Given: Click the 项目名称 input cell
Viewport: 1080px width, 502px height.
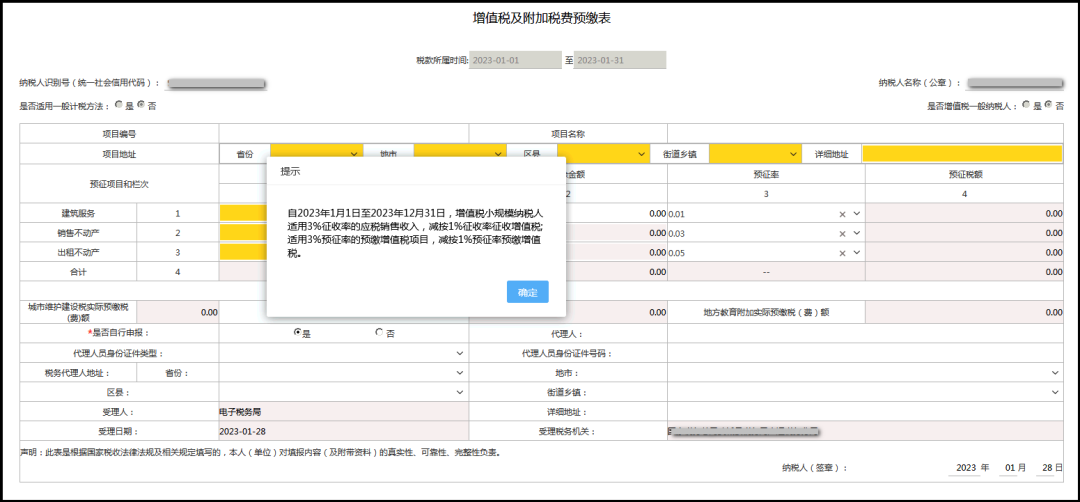Looking at the screenshot, I should (865, 134).
